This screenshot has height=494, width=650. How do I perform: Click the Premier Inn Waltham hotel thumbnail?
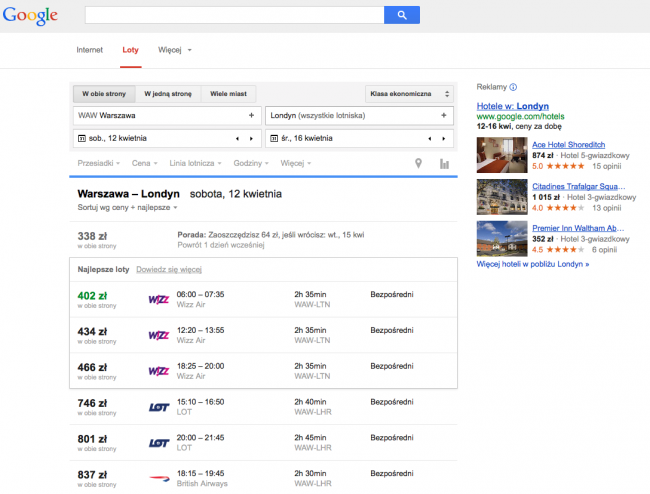[502, 239]
